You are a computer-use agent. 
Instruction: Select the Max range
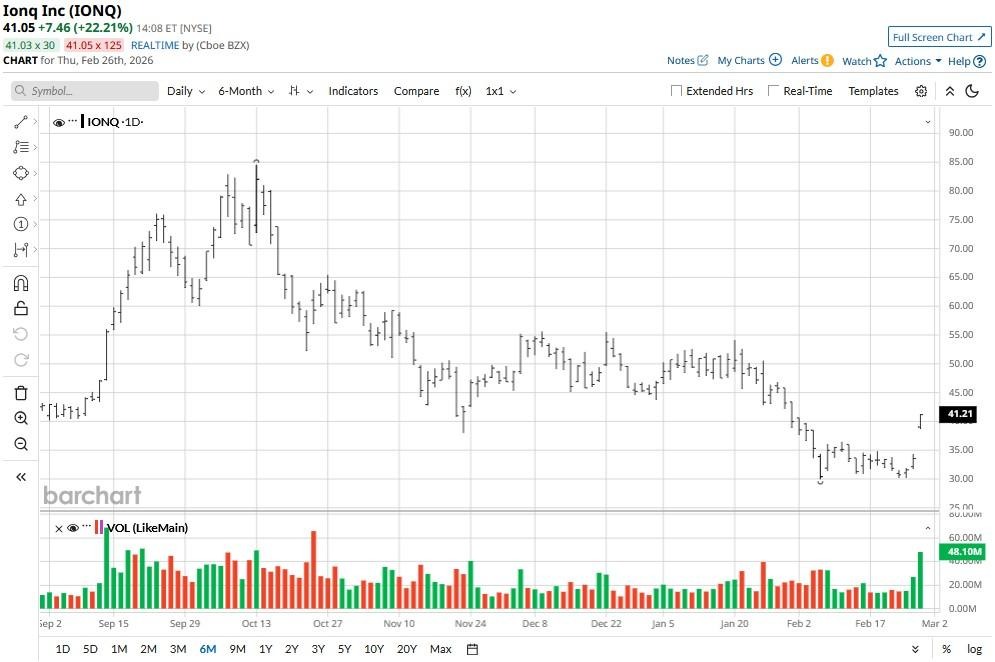(x=440, y=649)
